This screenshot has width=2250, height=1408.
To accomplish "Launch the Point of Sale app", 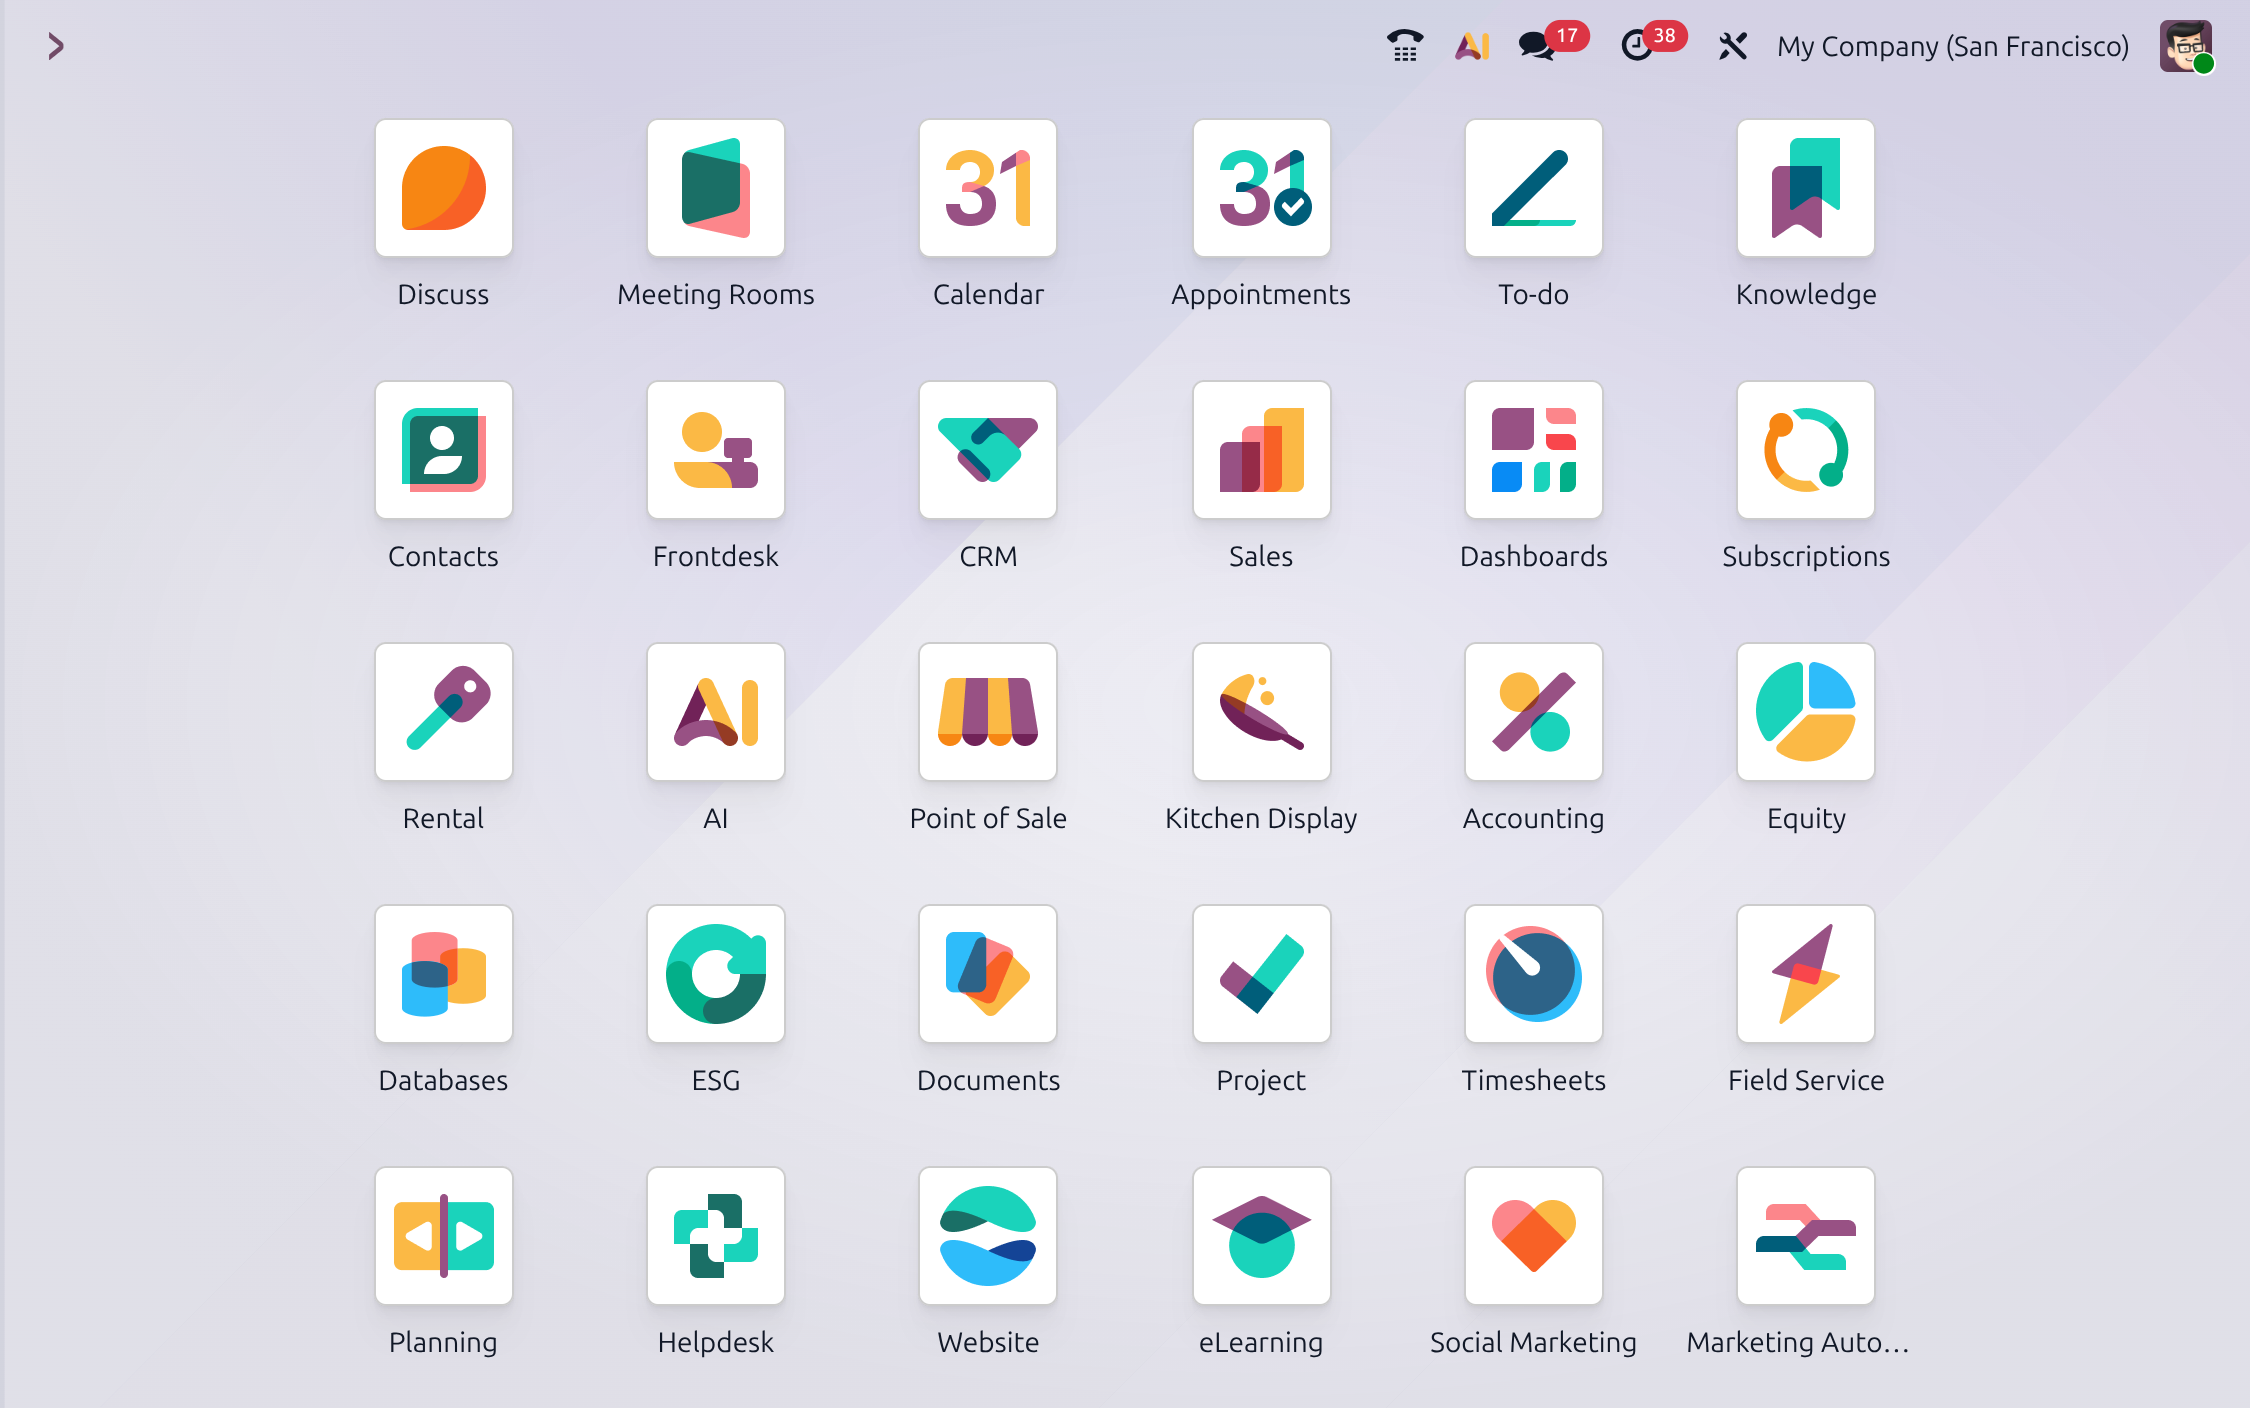I will [x=987, y=712].
